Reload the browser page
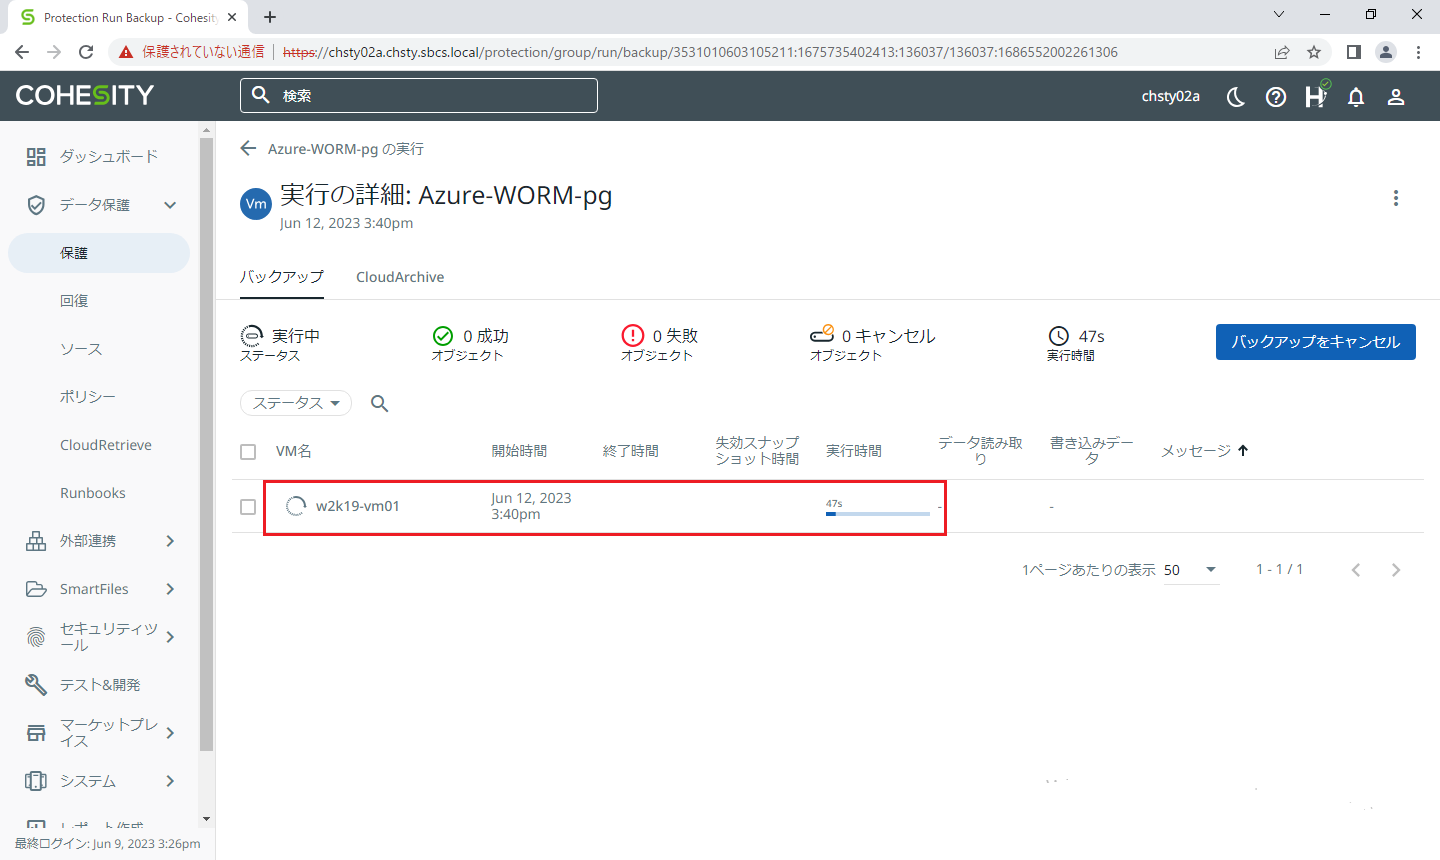This screenshot has width=1440, height=860. [x=86, y=52]
